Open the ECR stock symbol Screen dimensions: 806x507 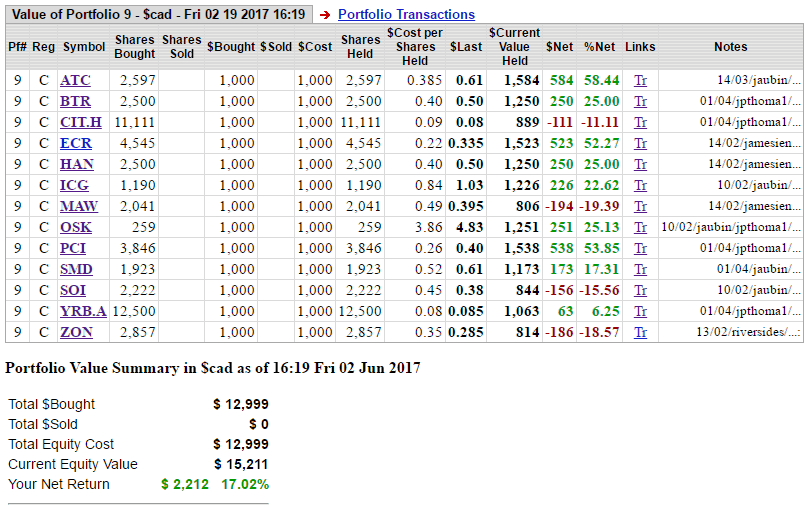(x=76, y=143)
